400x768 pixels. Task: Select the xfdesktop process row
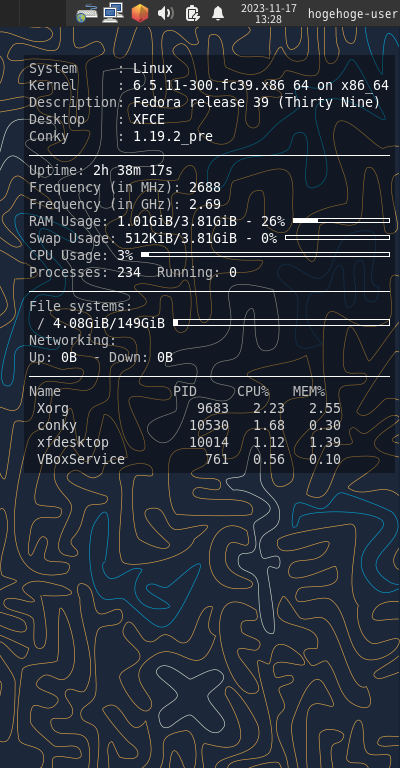click(x=185, y=443)
